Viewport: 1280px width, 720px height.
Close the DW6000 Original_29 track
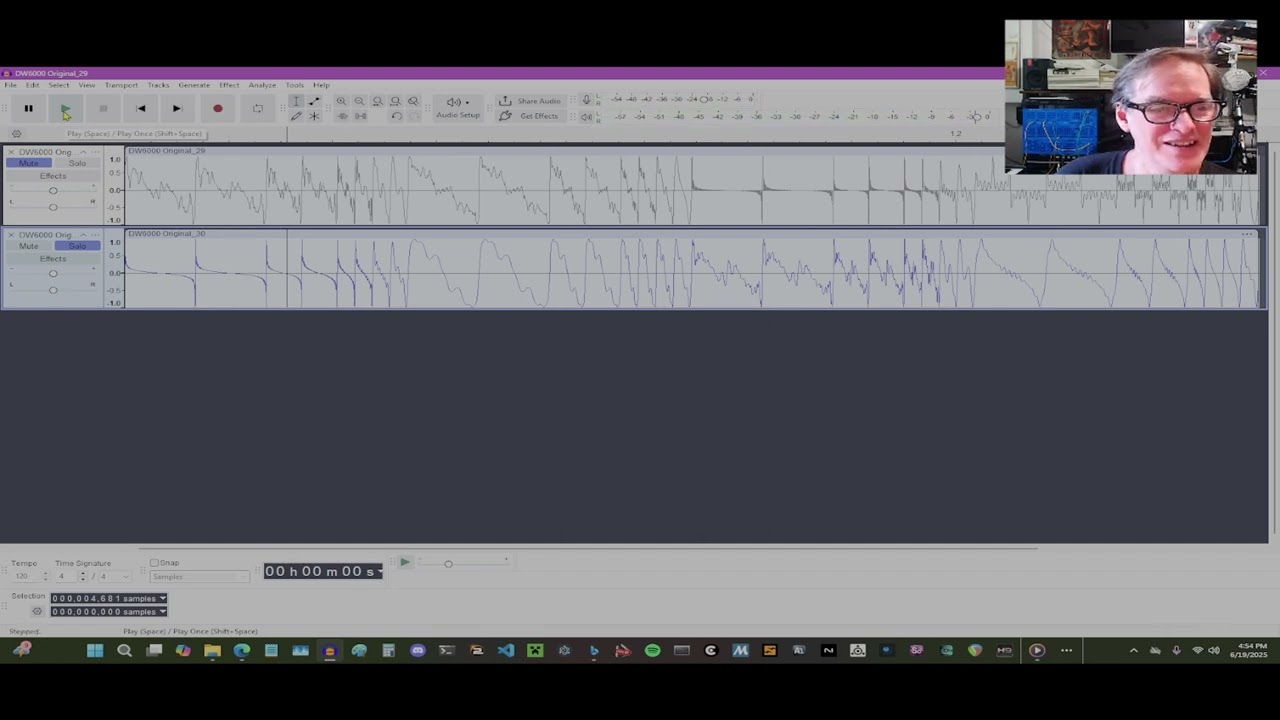(x=11, y=152)
